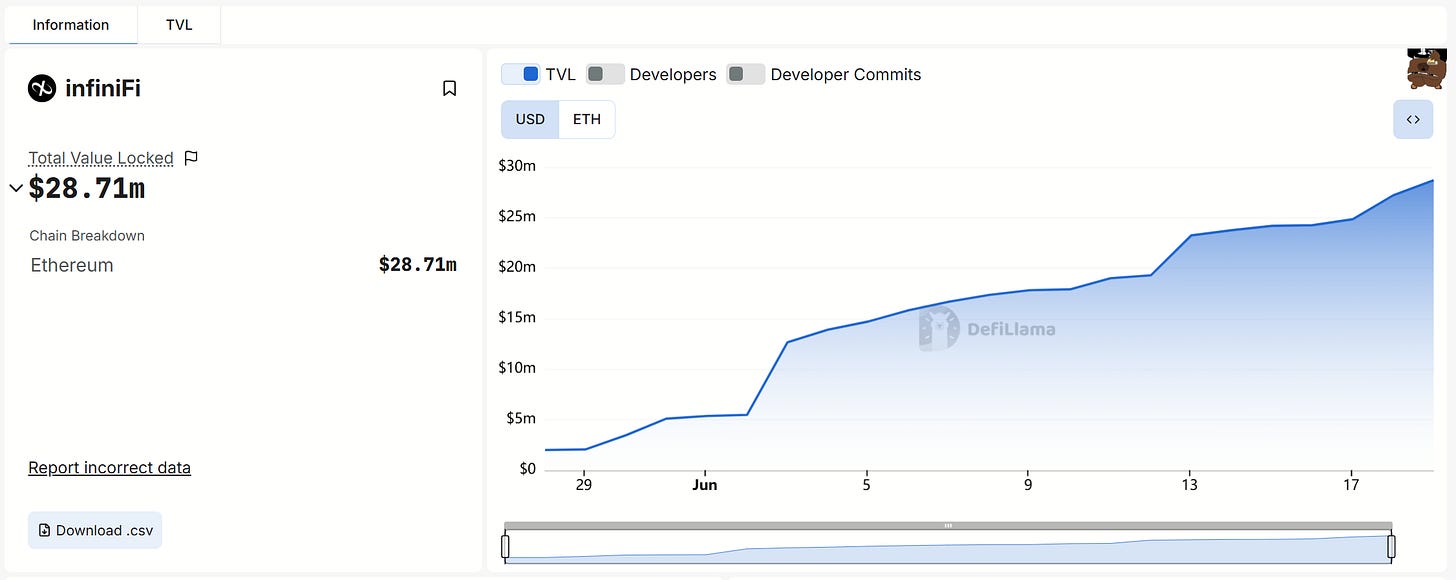
Task: Click the Ethereum chain breakdown row
Action: [x=243, y=265]
